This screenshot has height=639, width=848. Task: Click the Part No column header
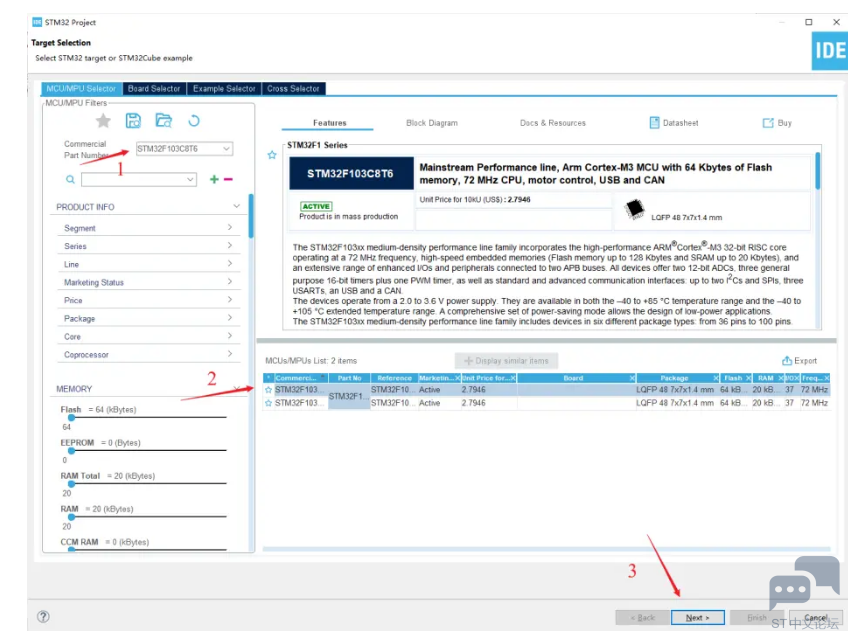(349, 378)
